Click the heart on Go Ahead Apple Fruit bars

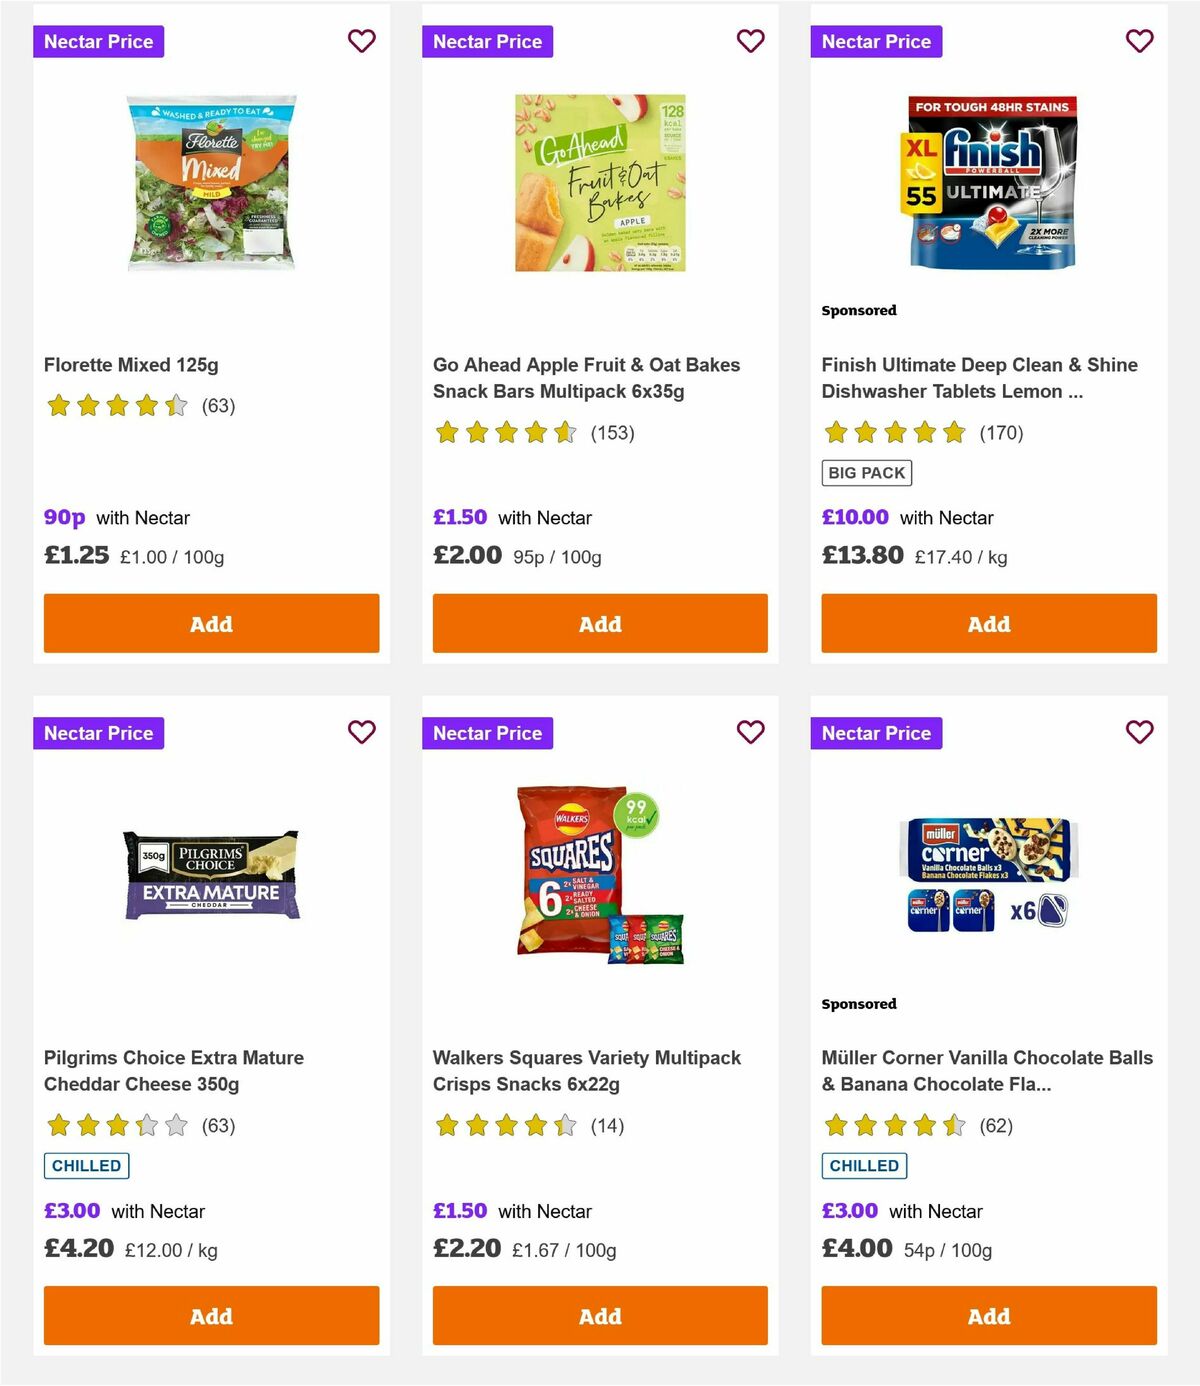coord(750,41)
